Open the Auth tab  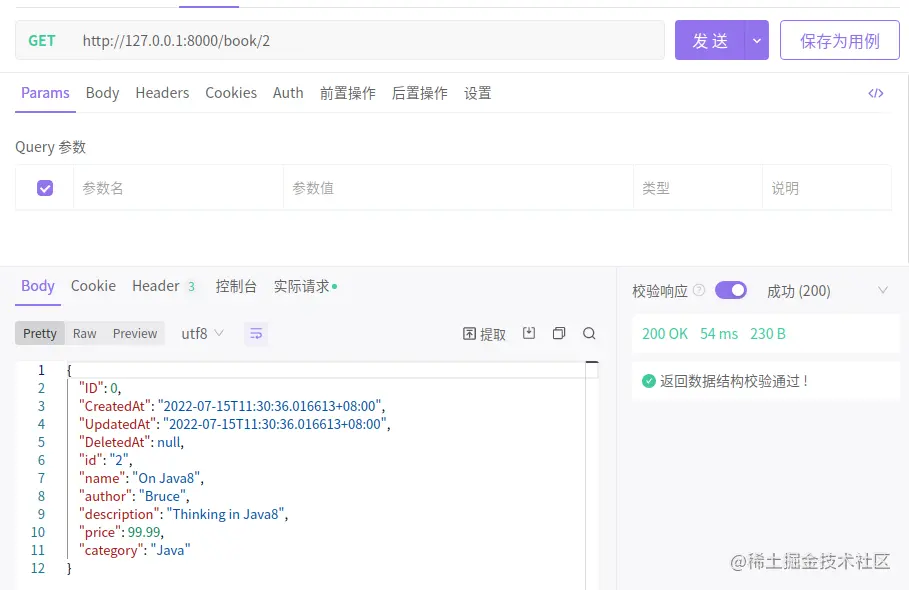pyautogui.click(x=288, y=93)
